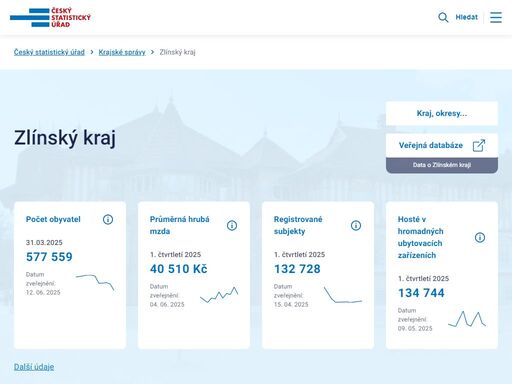The image size is (512, 384).
Task: Click average wage sparkline chart
Action: [x=219, y=295]
